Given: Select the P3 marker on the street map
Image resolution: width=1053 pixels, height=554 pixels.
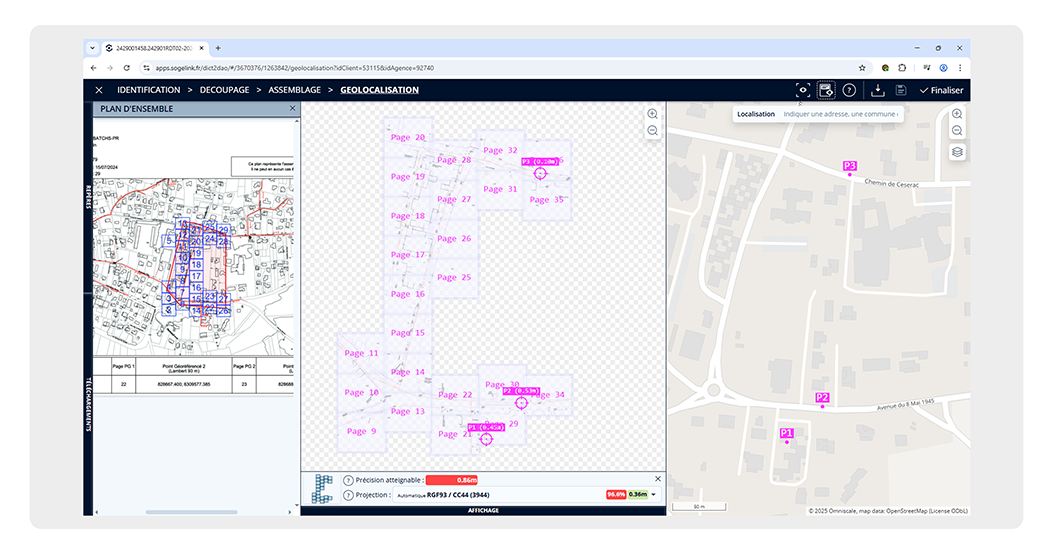Looking at the screenshot, I should (x=850, y=165).
